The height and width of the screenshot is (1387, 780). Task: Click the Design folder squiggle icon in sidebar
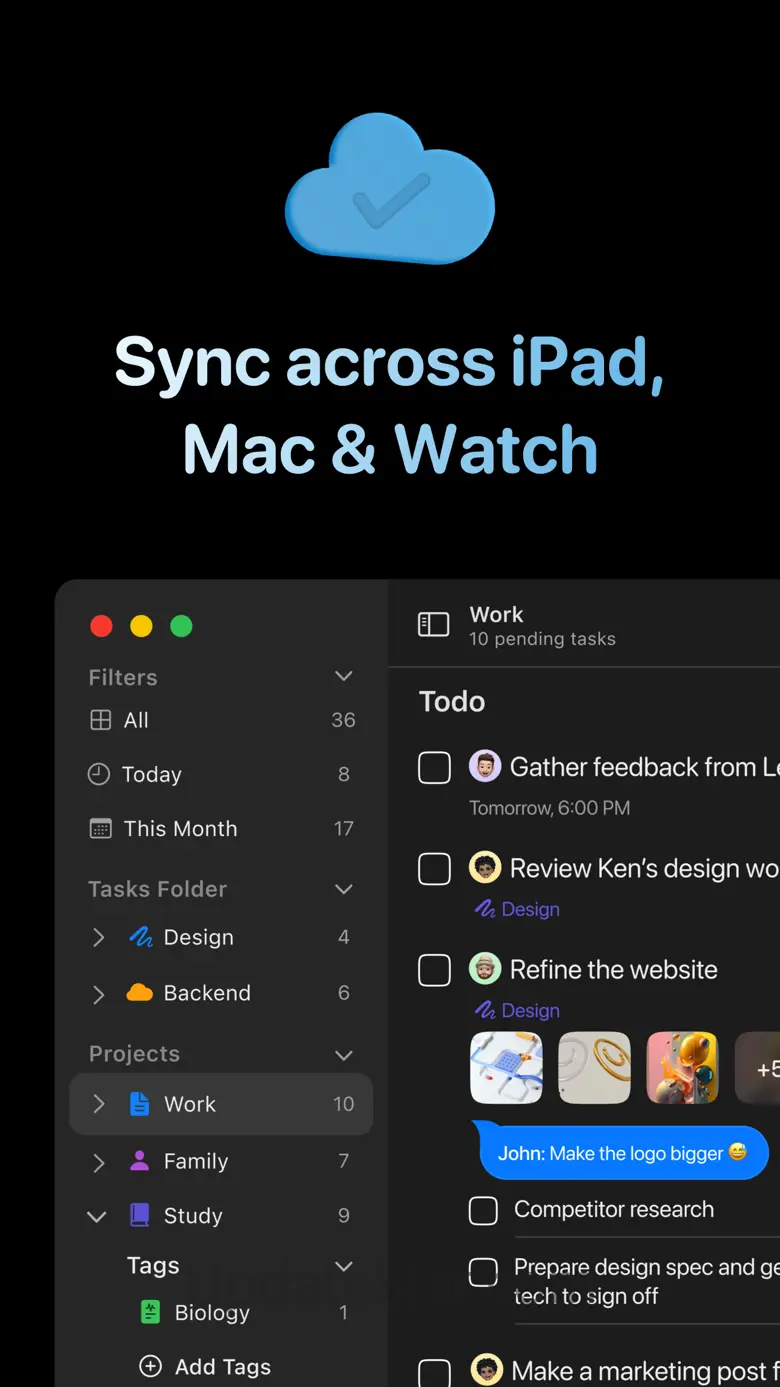[140, 937]
